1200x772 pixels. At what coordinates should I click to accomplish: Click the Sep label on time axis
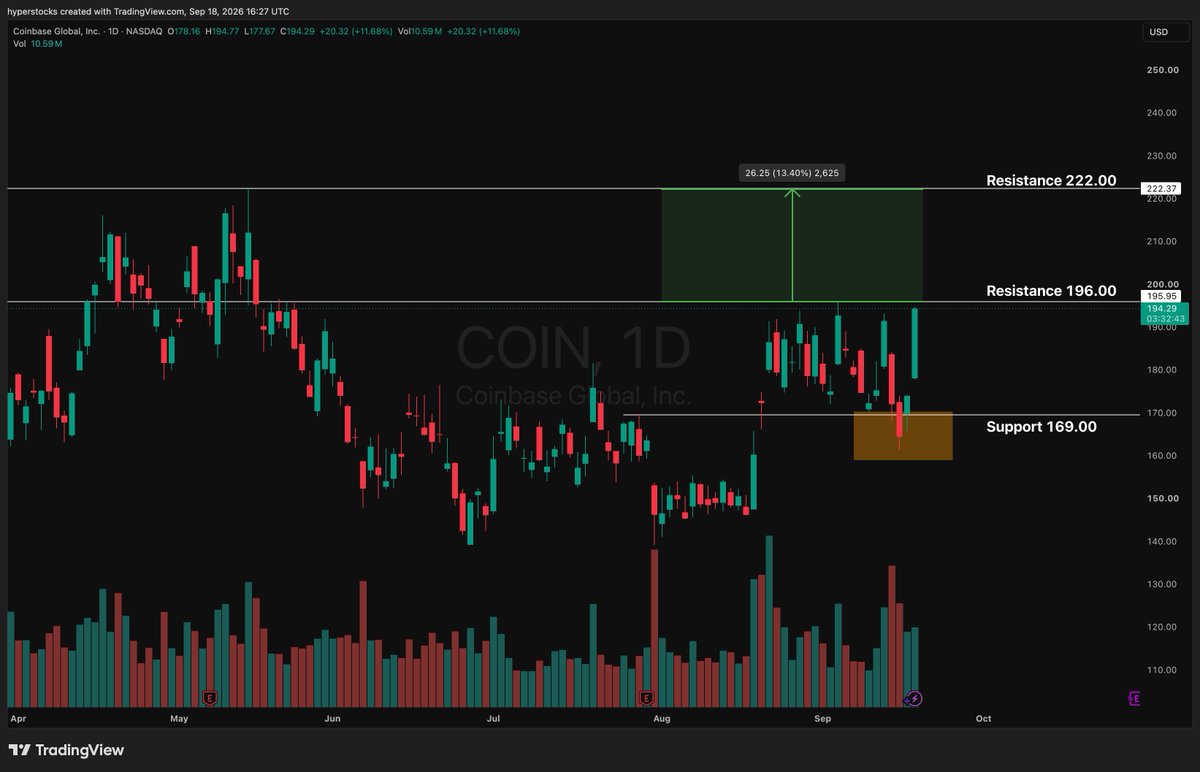click(x=823, y=718)
